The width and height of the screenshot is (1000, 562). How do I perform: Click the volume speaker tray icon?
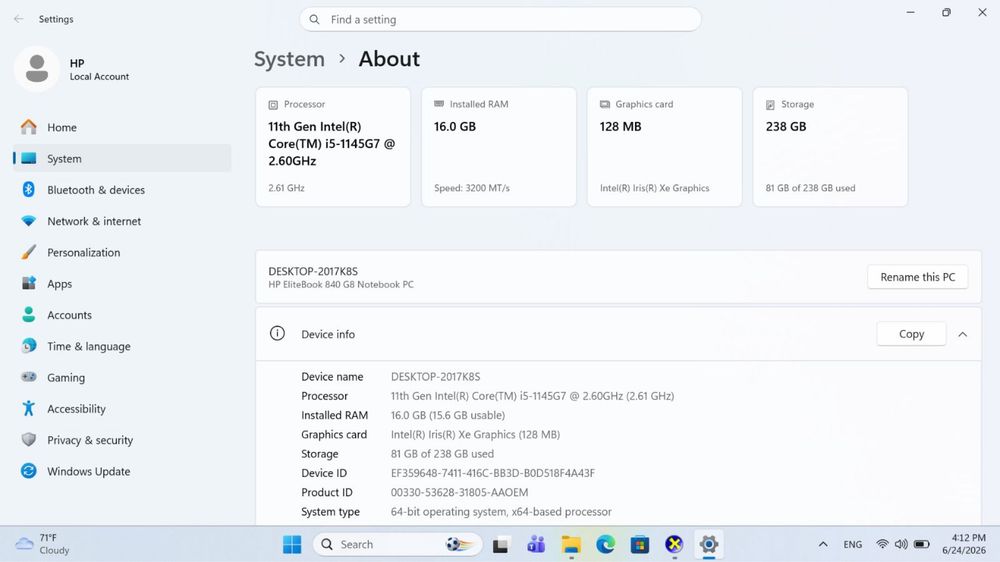[x=901, y=544]
